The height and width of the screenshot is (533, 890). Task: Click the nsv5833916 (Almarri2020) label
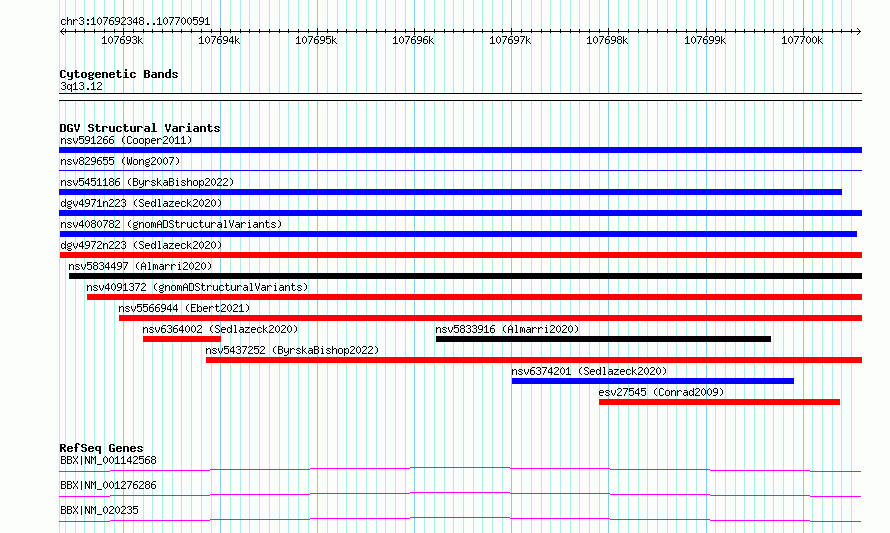pyautogui.click(x=507, y=329)
